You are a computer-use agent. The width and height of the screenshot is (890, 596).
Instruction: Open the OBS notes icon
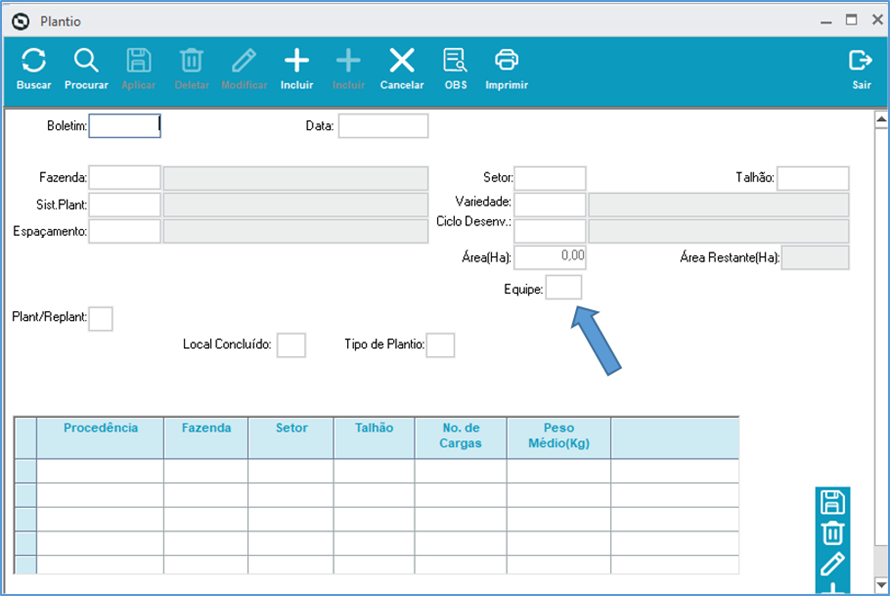pos(455,60)
